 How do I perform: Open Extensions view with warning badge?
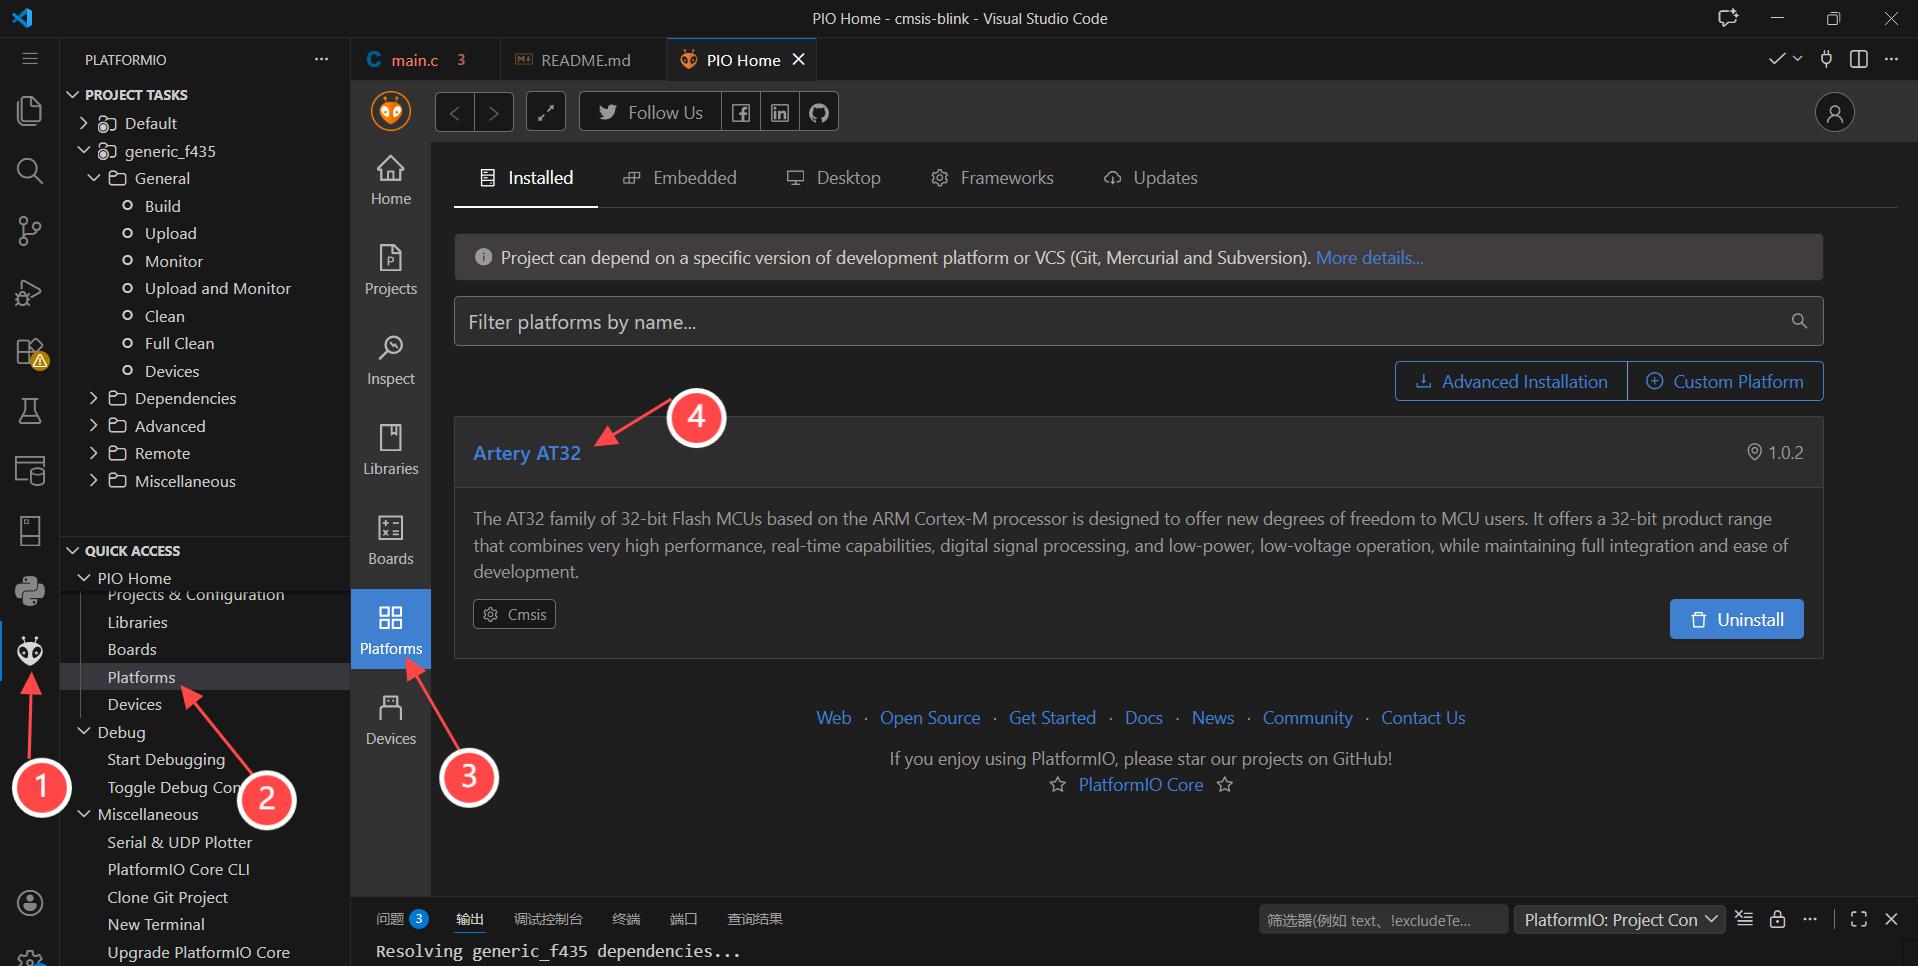tap(30, 352)
